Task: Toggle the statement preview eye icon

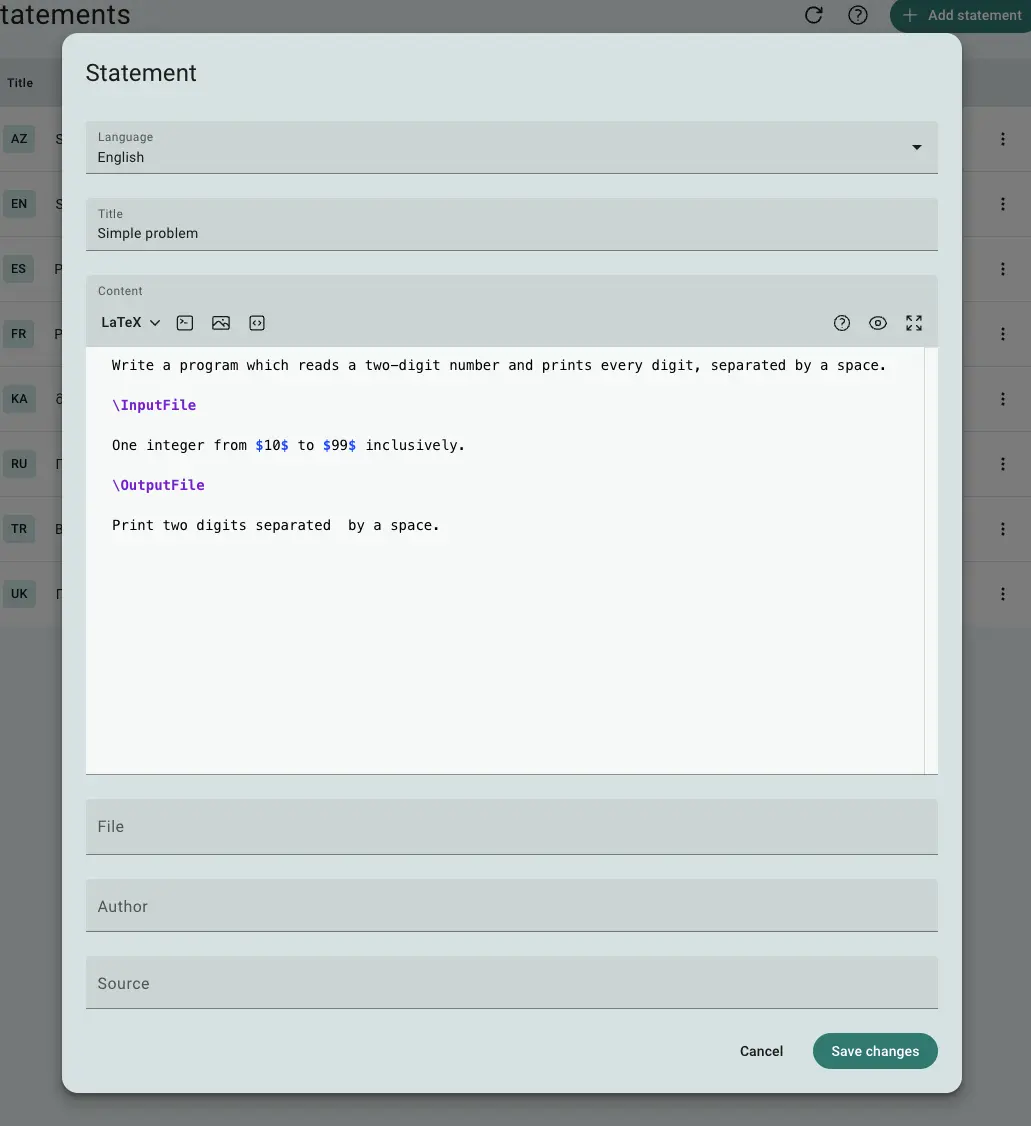Action: [x=877, y=322]
